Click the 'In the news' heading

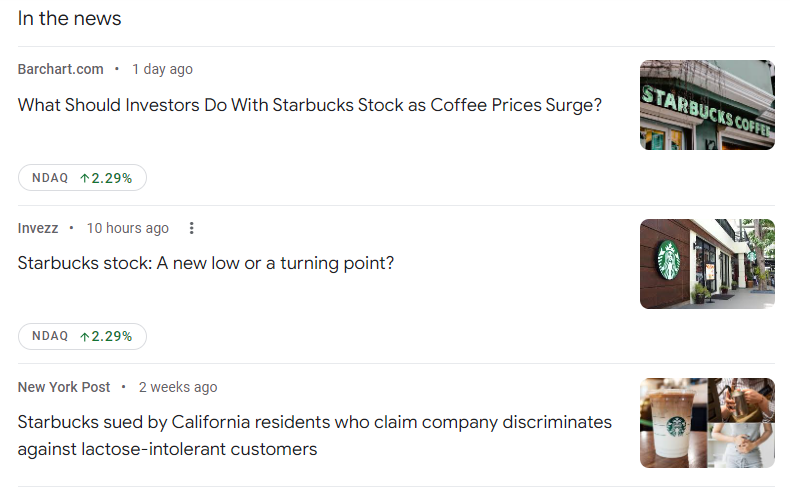[70, 19]
